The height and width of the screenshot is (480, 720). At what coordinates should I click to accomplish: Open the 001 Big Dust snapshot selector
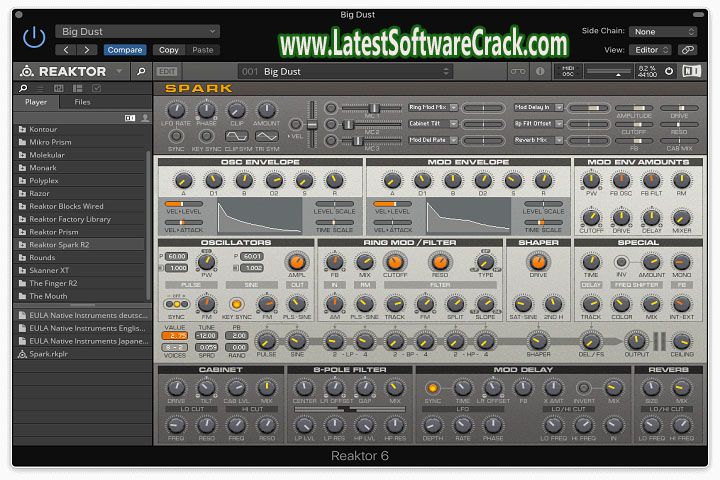[345, 71]
